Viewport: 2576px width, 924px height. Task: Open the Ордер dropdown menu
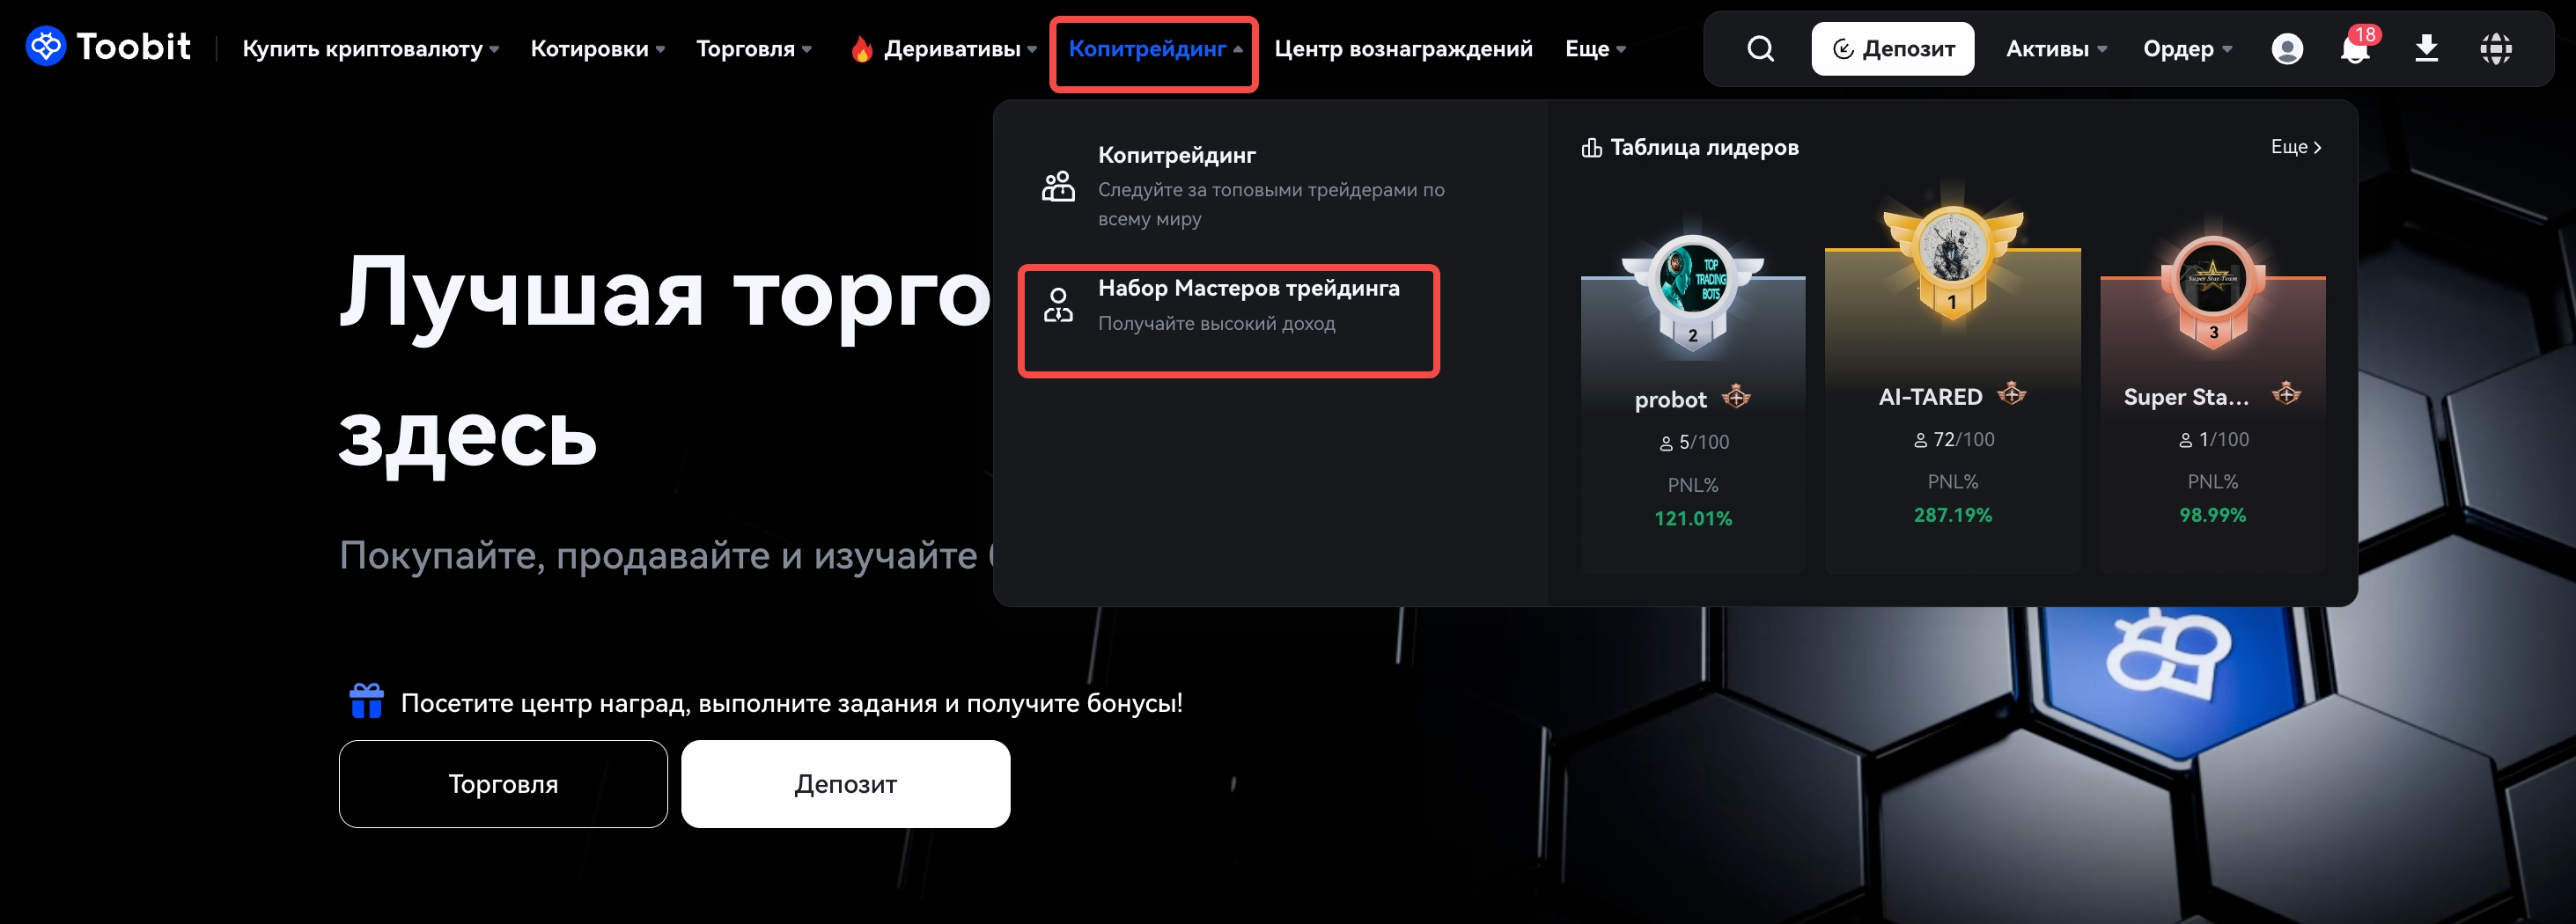click(x=2187, y=49)
